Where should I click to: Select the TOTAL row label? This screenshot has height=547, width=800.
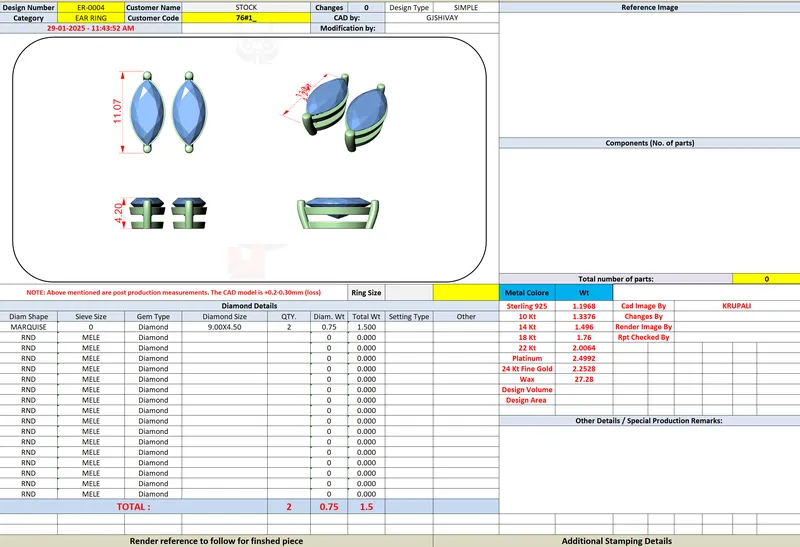134,507
